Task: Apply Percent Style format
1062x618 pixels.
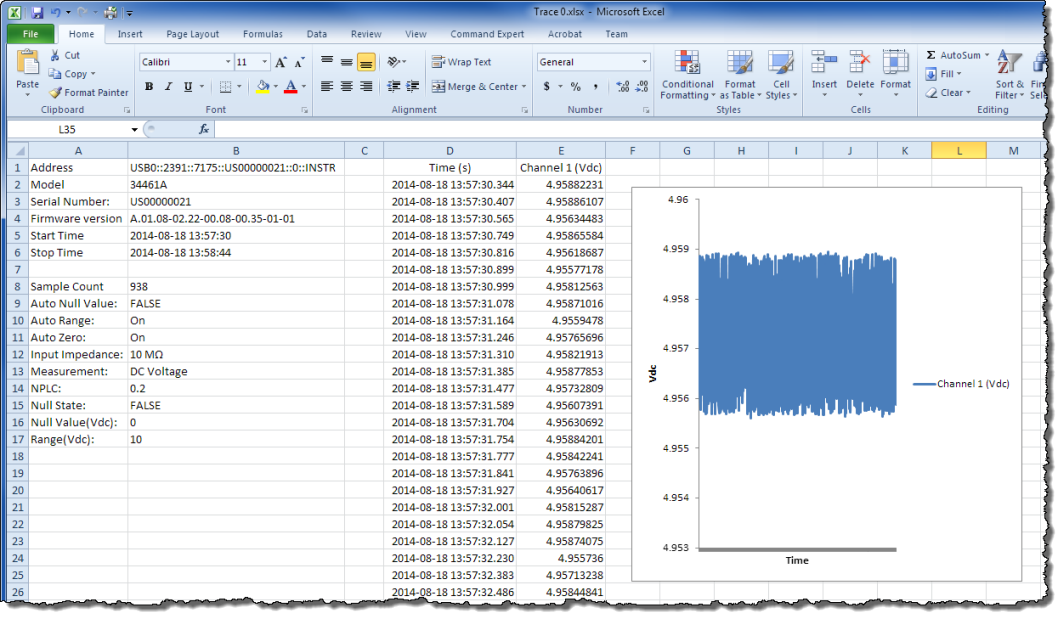Action: [x=576, y=87]
